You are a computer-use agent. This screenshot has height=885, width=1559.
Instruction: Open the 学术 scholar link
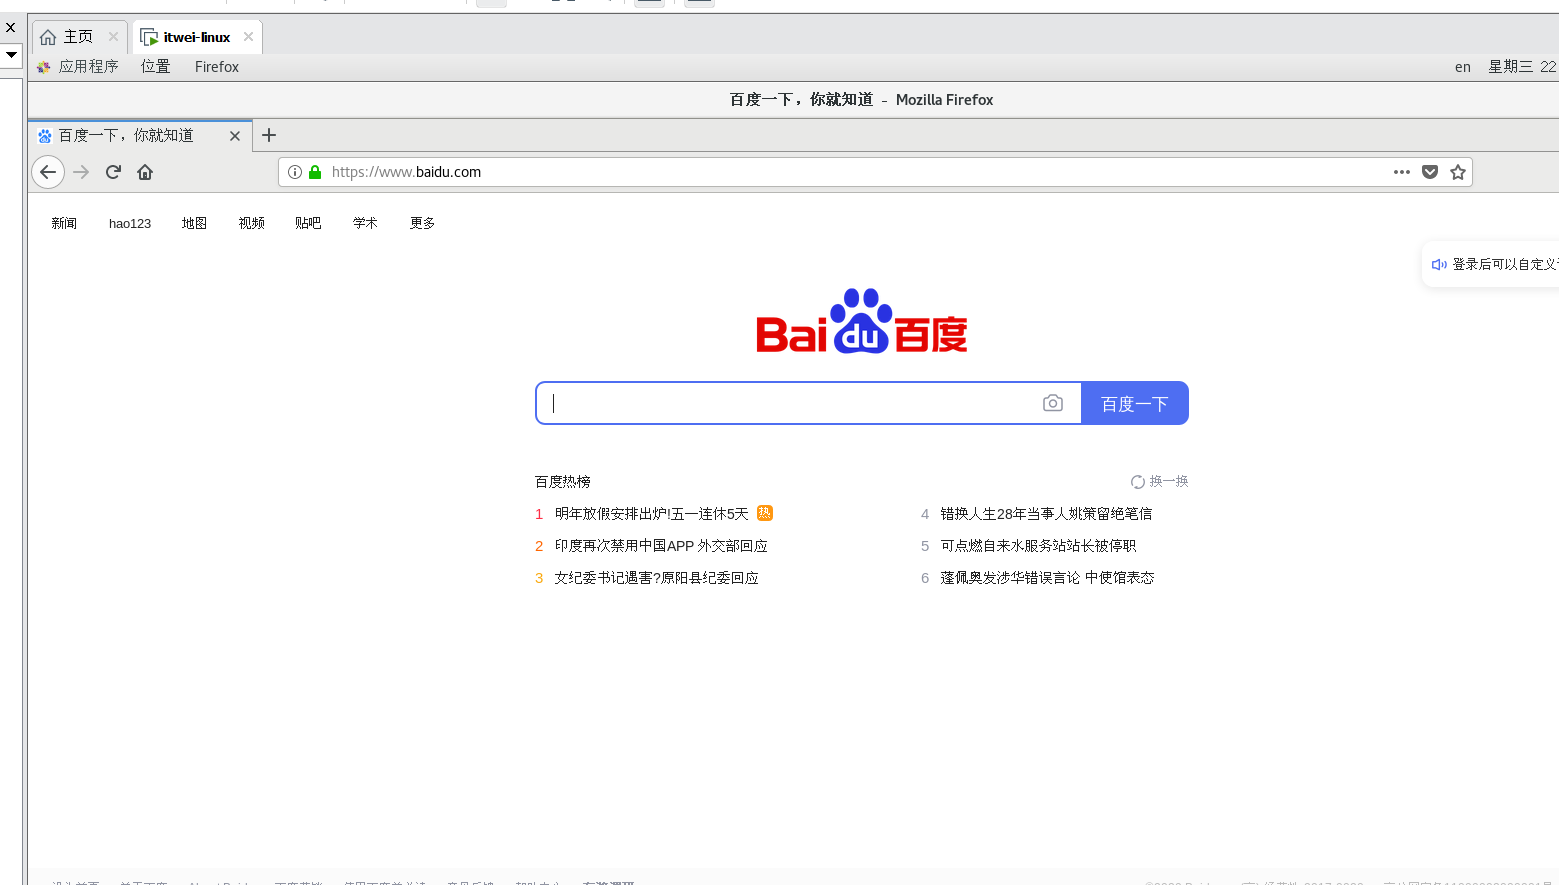pyautogui.click(x=365, y=223)
